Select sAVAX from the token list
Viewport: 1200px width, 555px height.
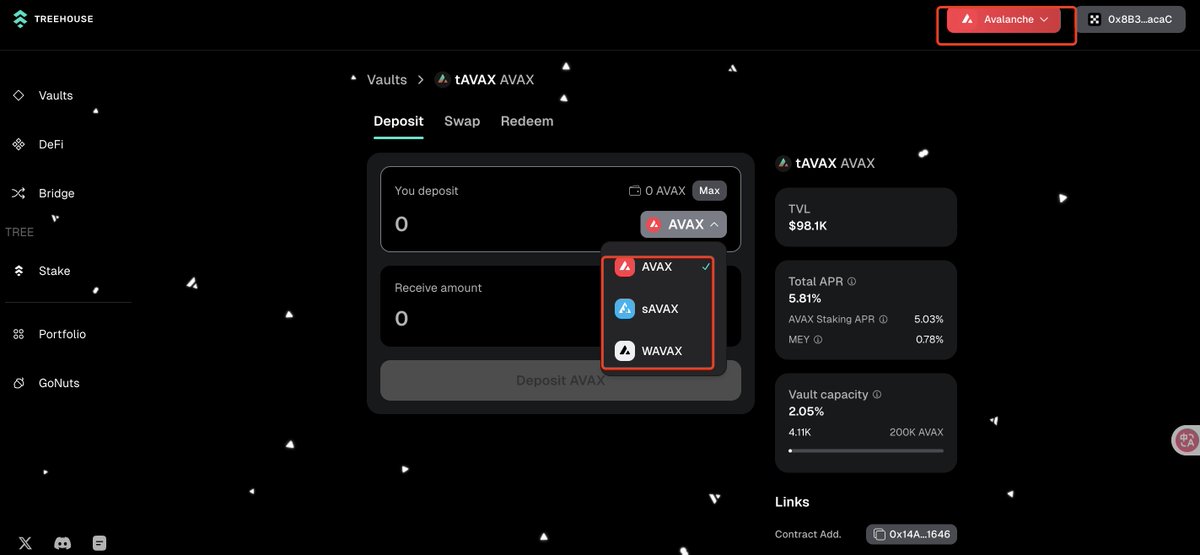click(664, 309)
